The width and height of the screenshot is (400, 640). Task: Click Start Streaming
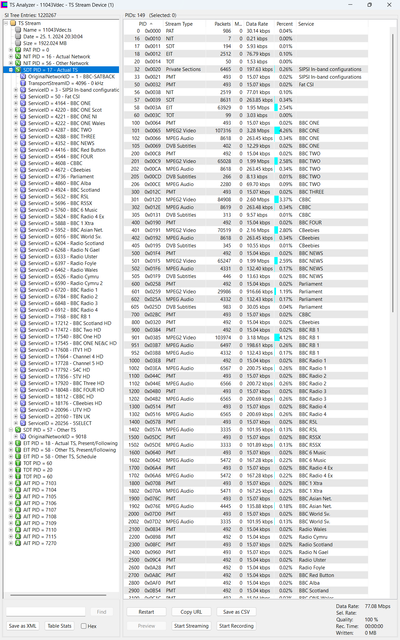click(x=191, y=626)
